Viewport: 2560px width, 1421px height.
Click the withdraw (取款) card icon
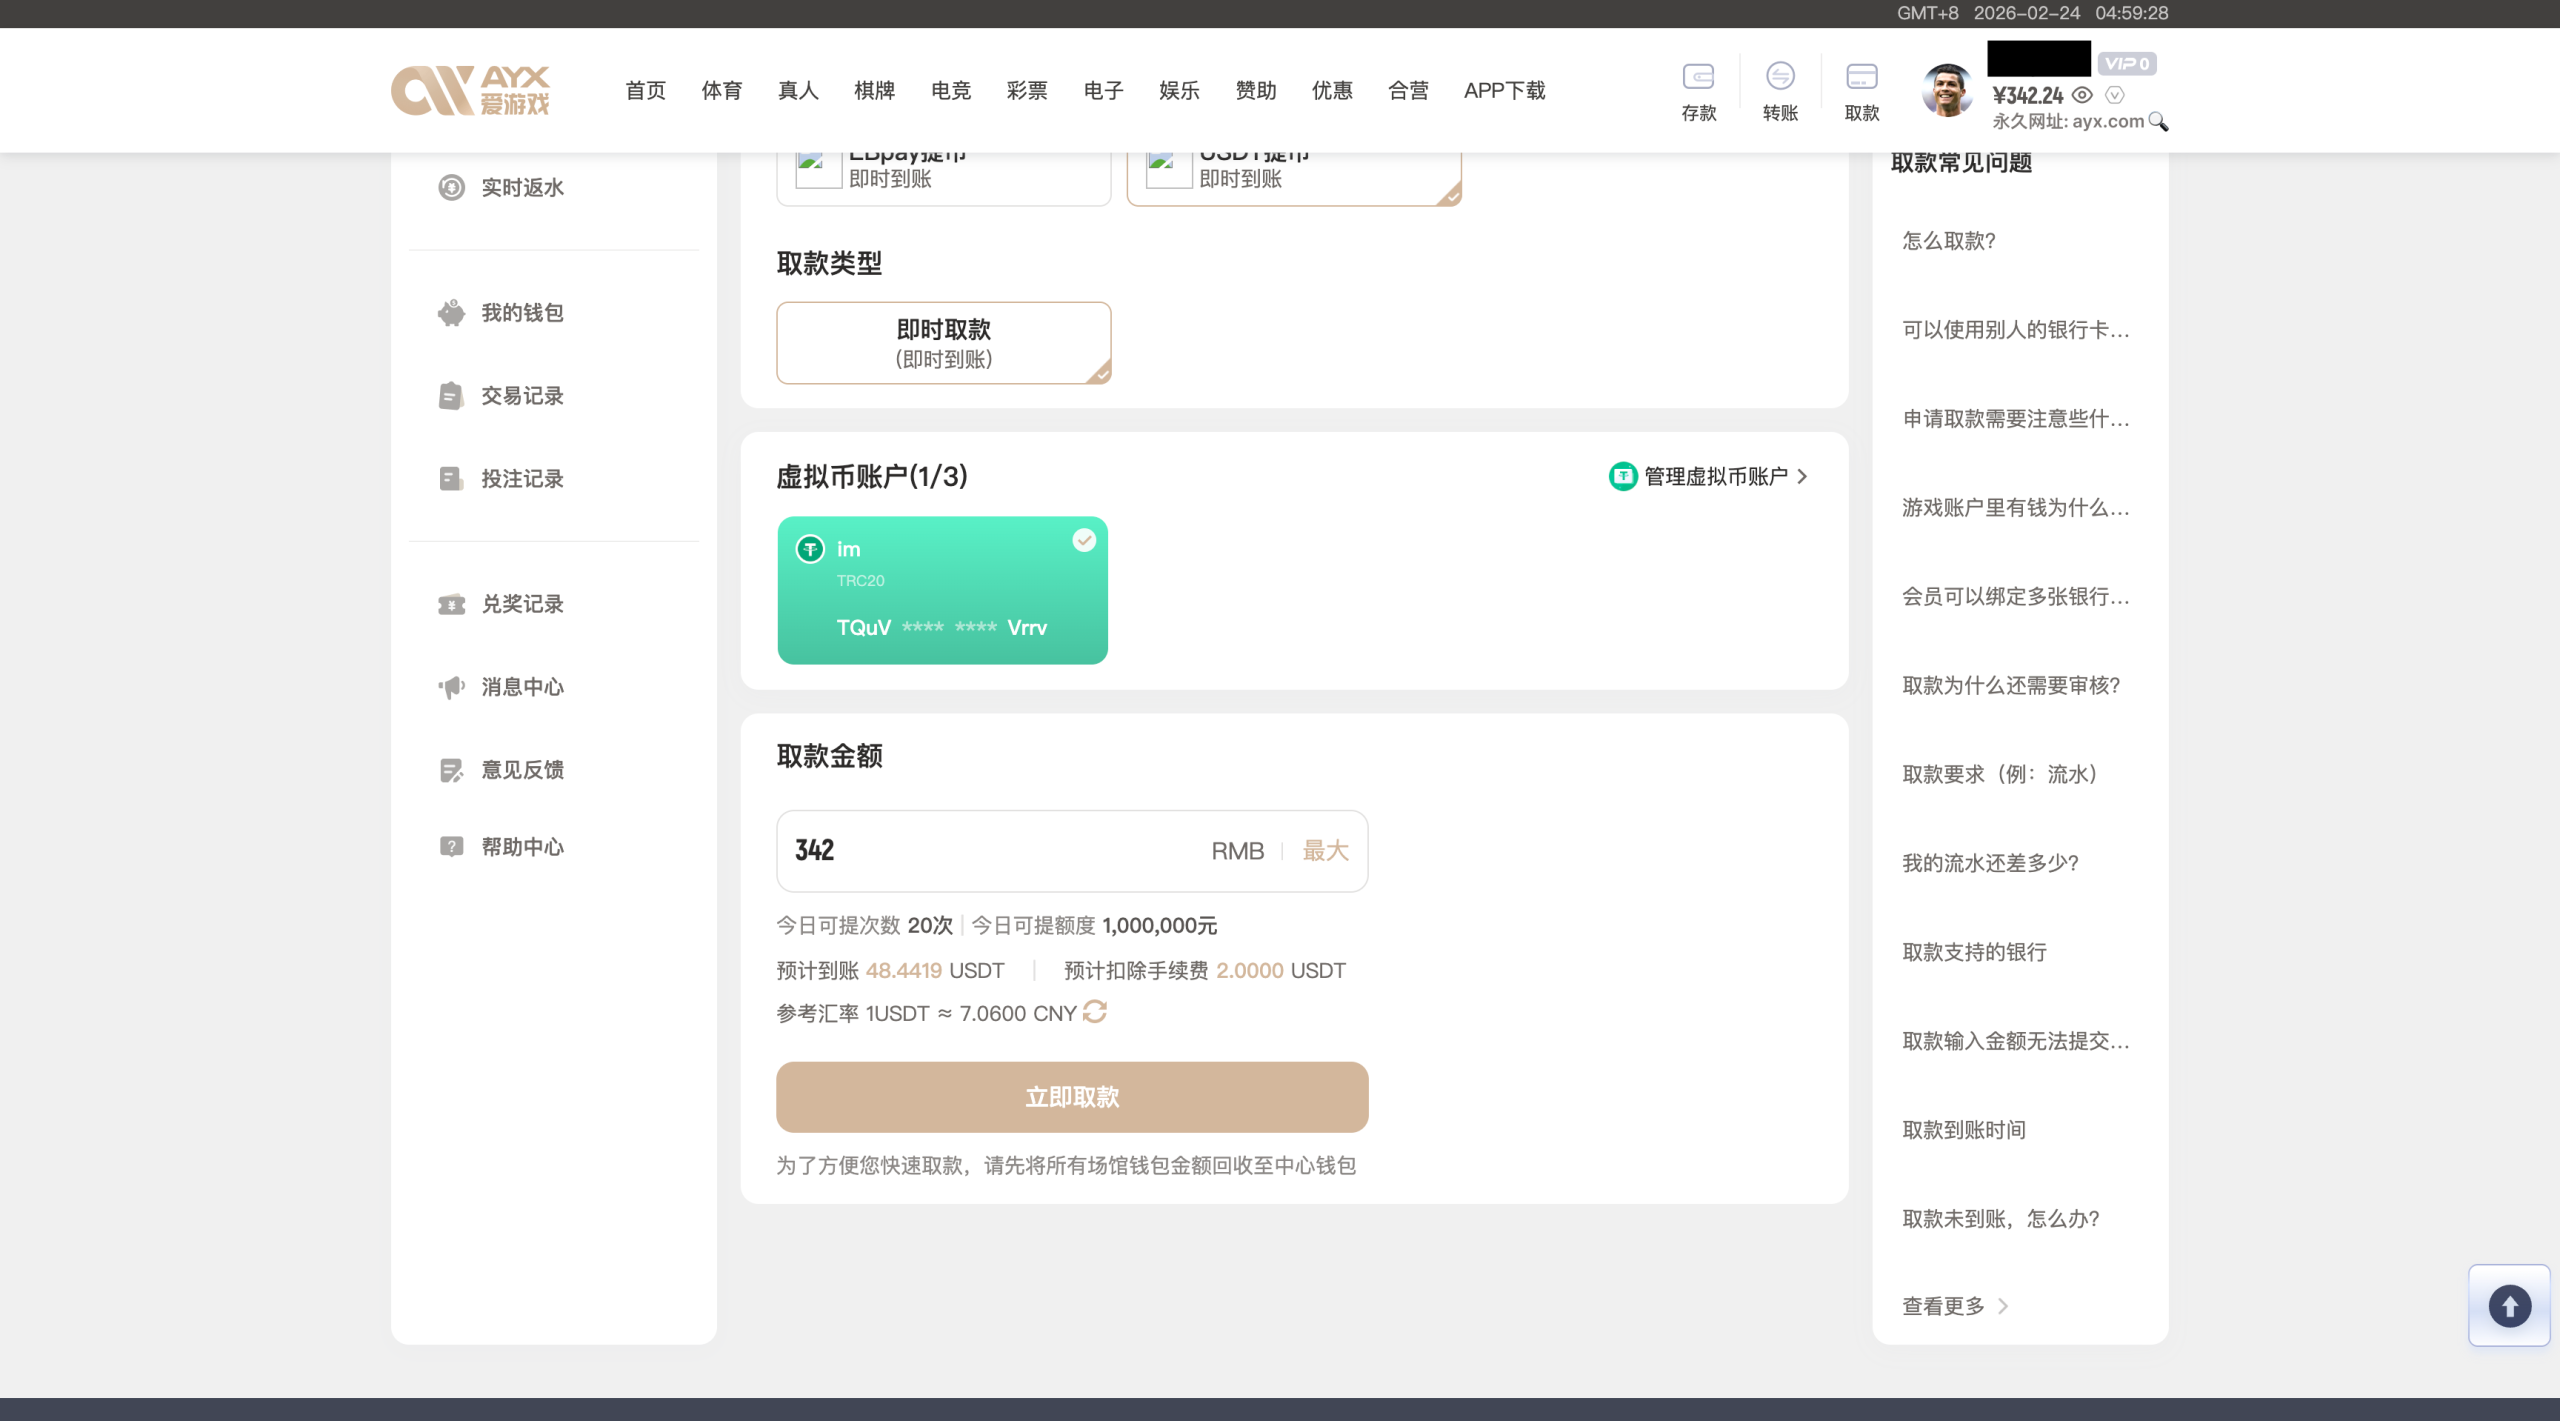pyautogui.click(x=1861, y=77)
